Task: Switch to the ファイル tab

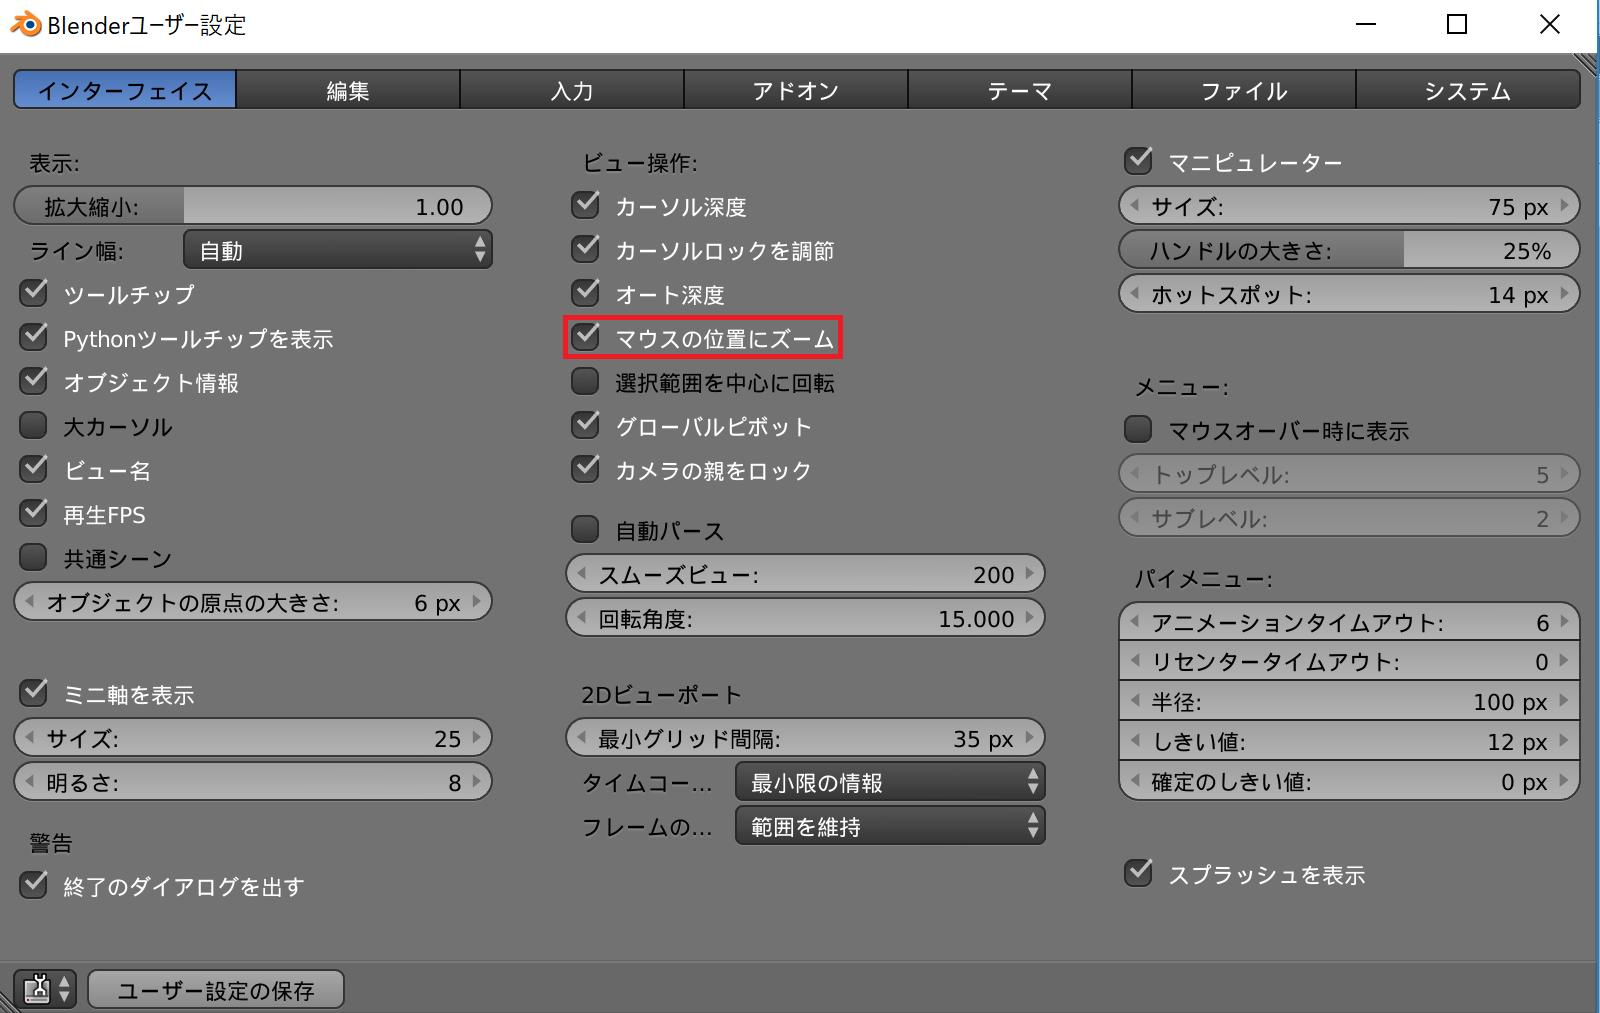Action: click(x=1244, y=90)
